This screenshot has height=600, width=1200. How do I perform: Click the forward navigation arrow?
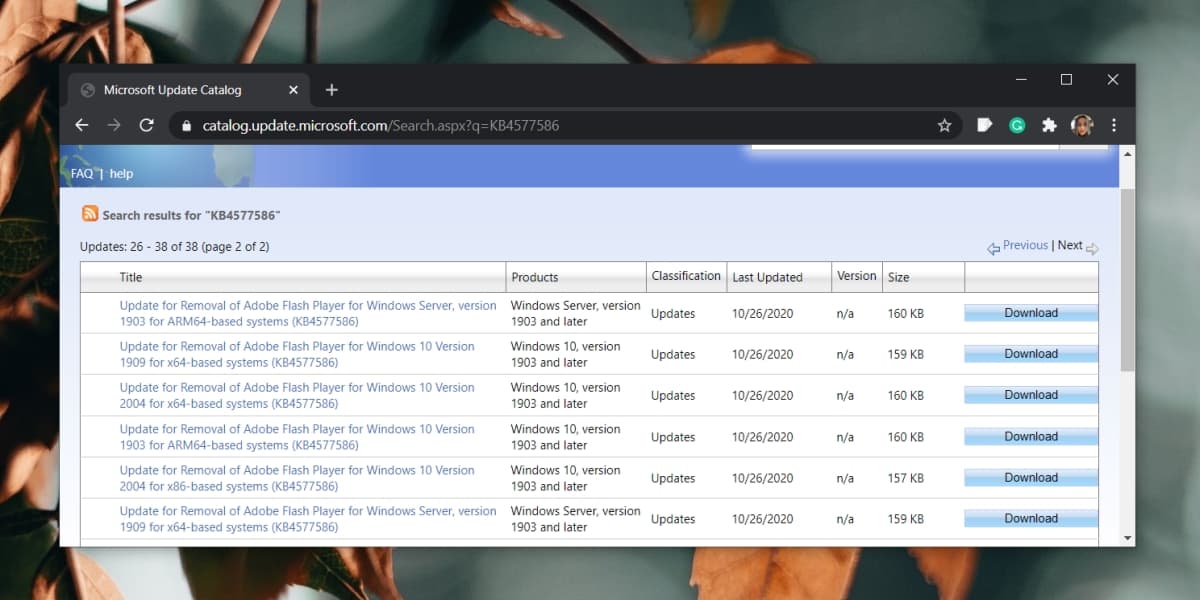114,125
